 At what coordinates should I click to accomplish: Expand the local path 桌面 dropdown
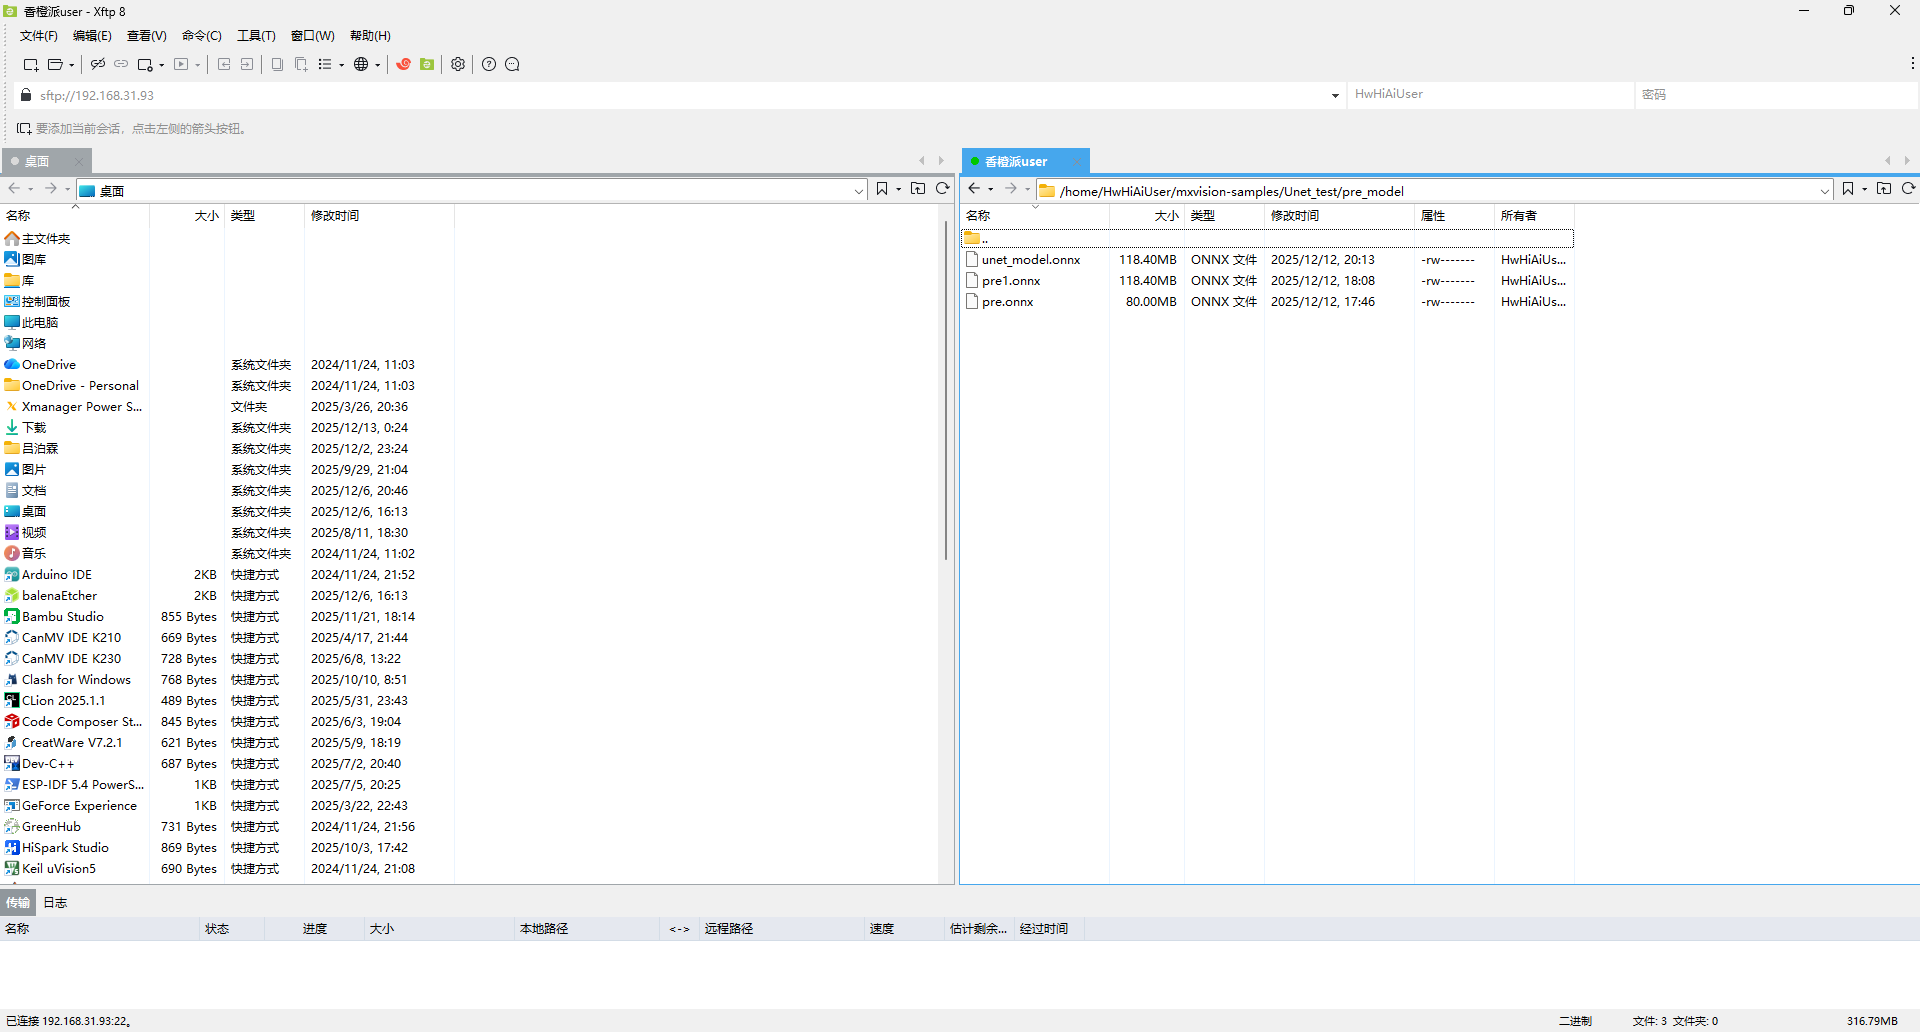pos(859,191)
